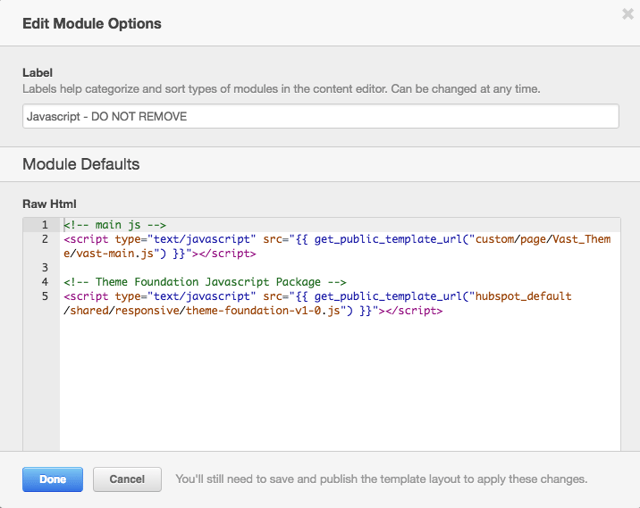Click the Module Defaults heading
This screenshot has height=508, width=640.
(x=81, y=164)
